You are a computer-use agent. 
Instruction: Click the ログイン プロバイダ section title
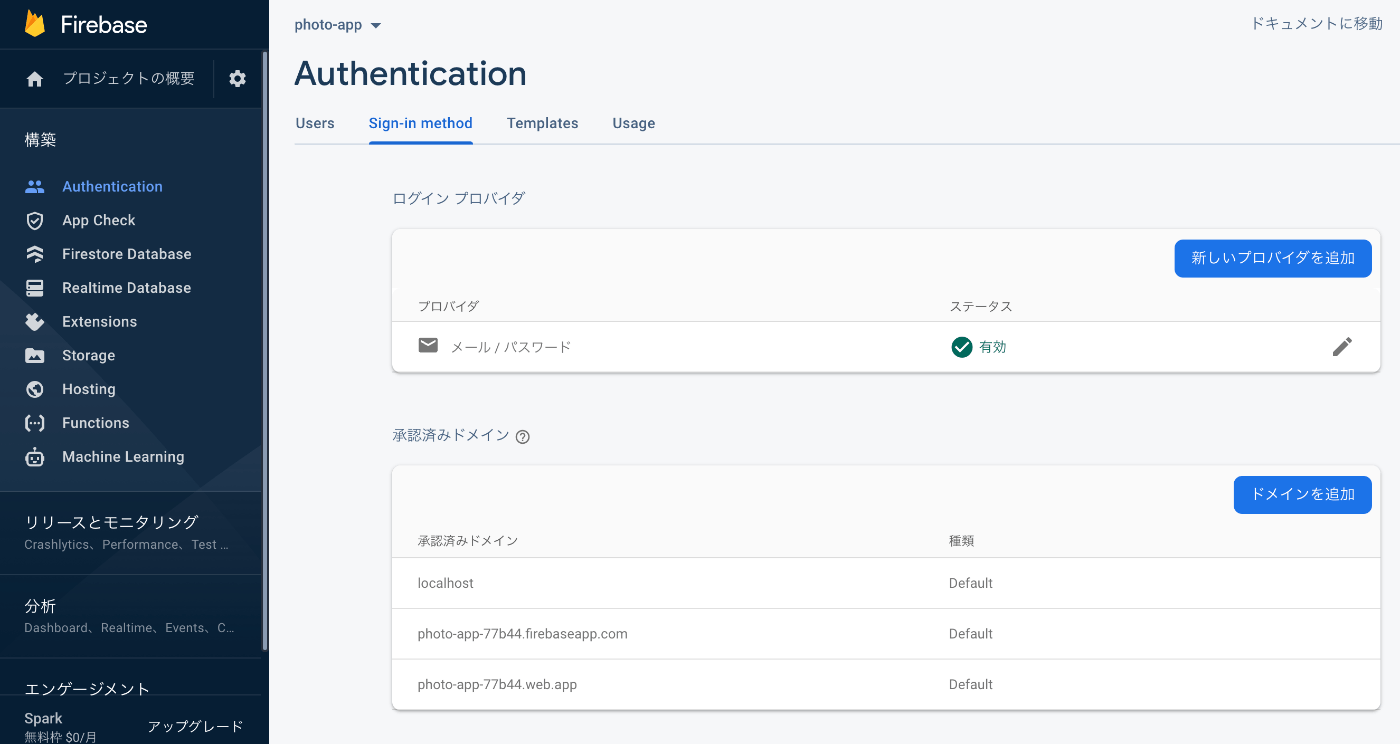click(459, 198)
